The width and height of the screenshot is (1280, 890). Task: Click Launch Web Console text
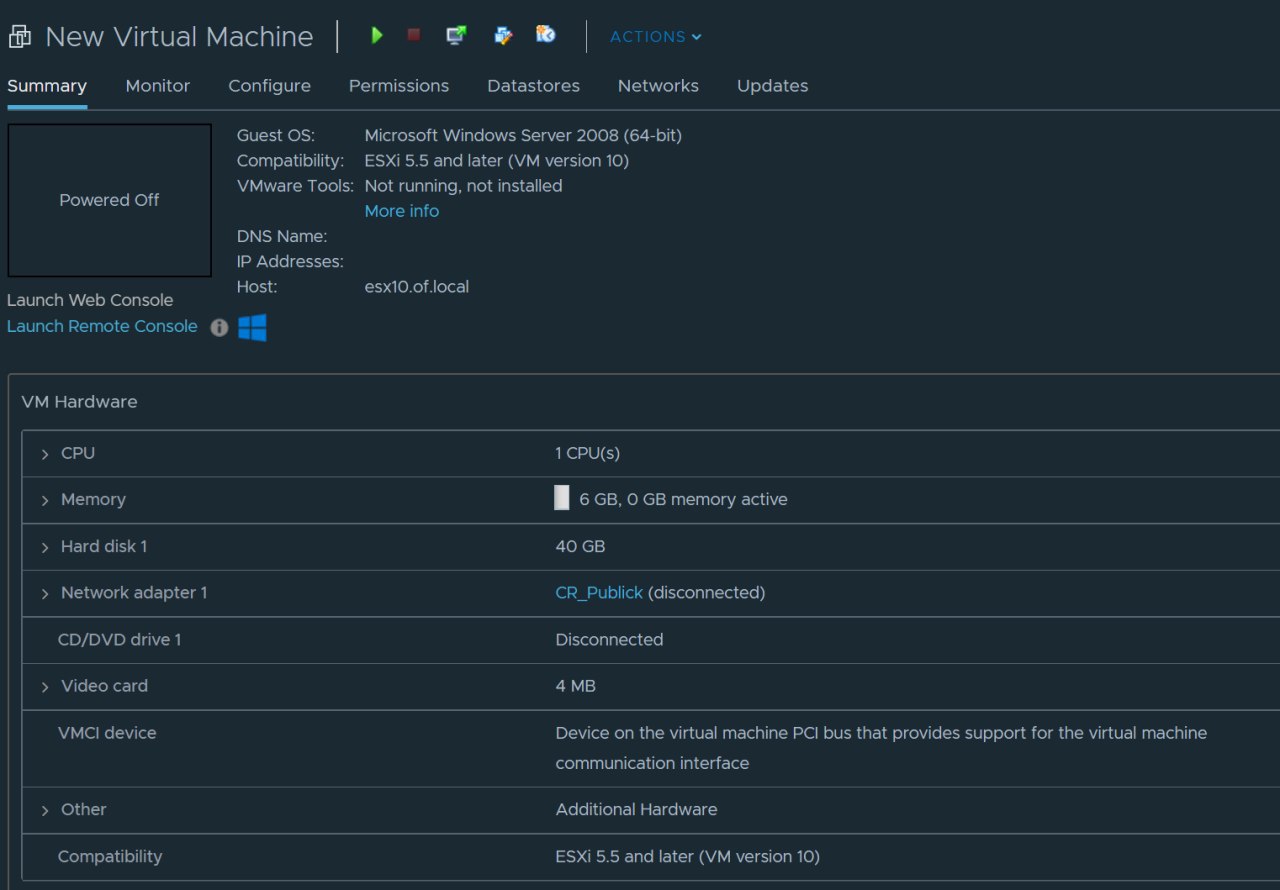pyautogui.click(x=90, y=300)
